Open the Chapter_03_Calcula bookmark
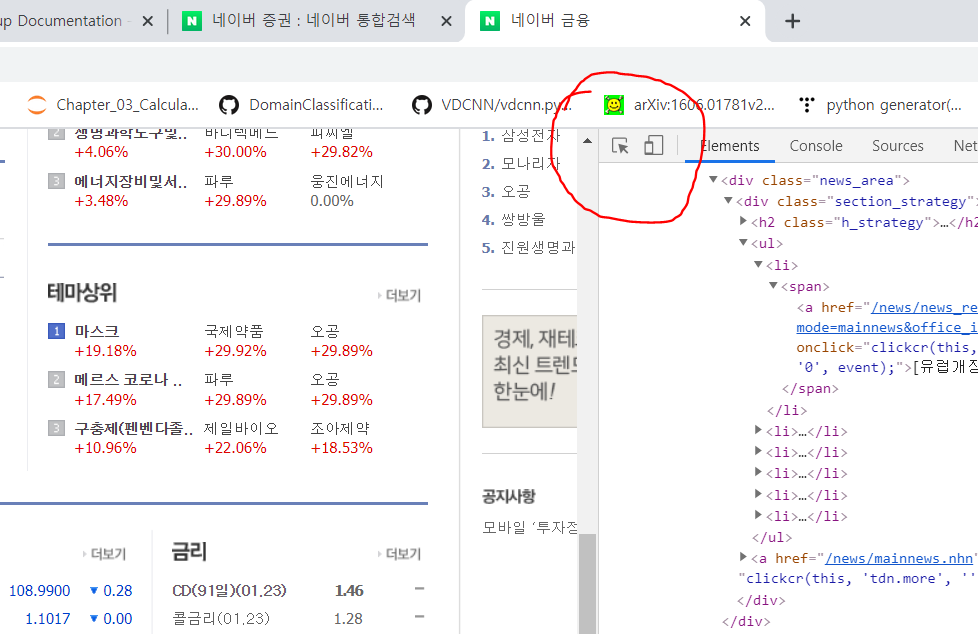Image resolution: width=978 pixels, height=634 pixels. (x=113, y=105)
